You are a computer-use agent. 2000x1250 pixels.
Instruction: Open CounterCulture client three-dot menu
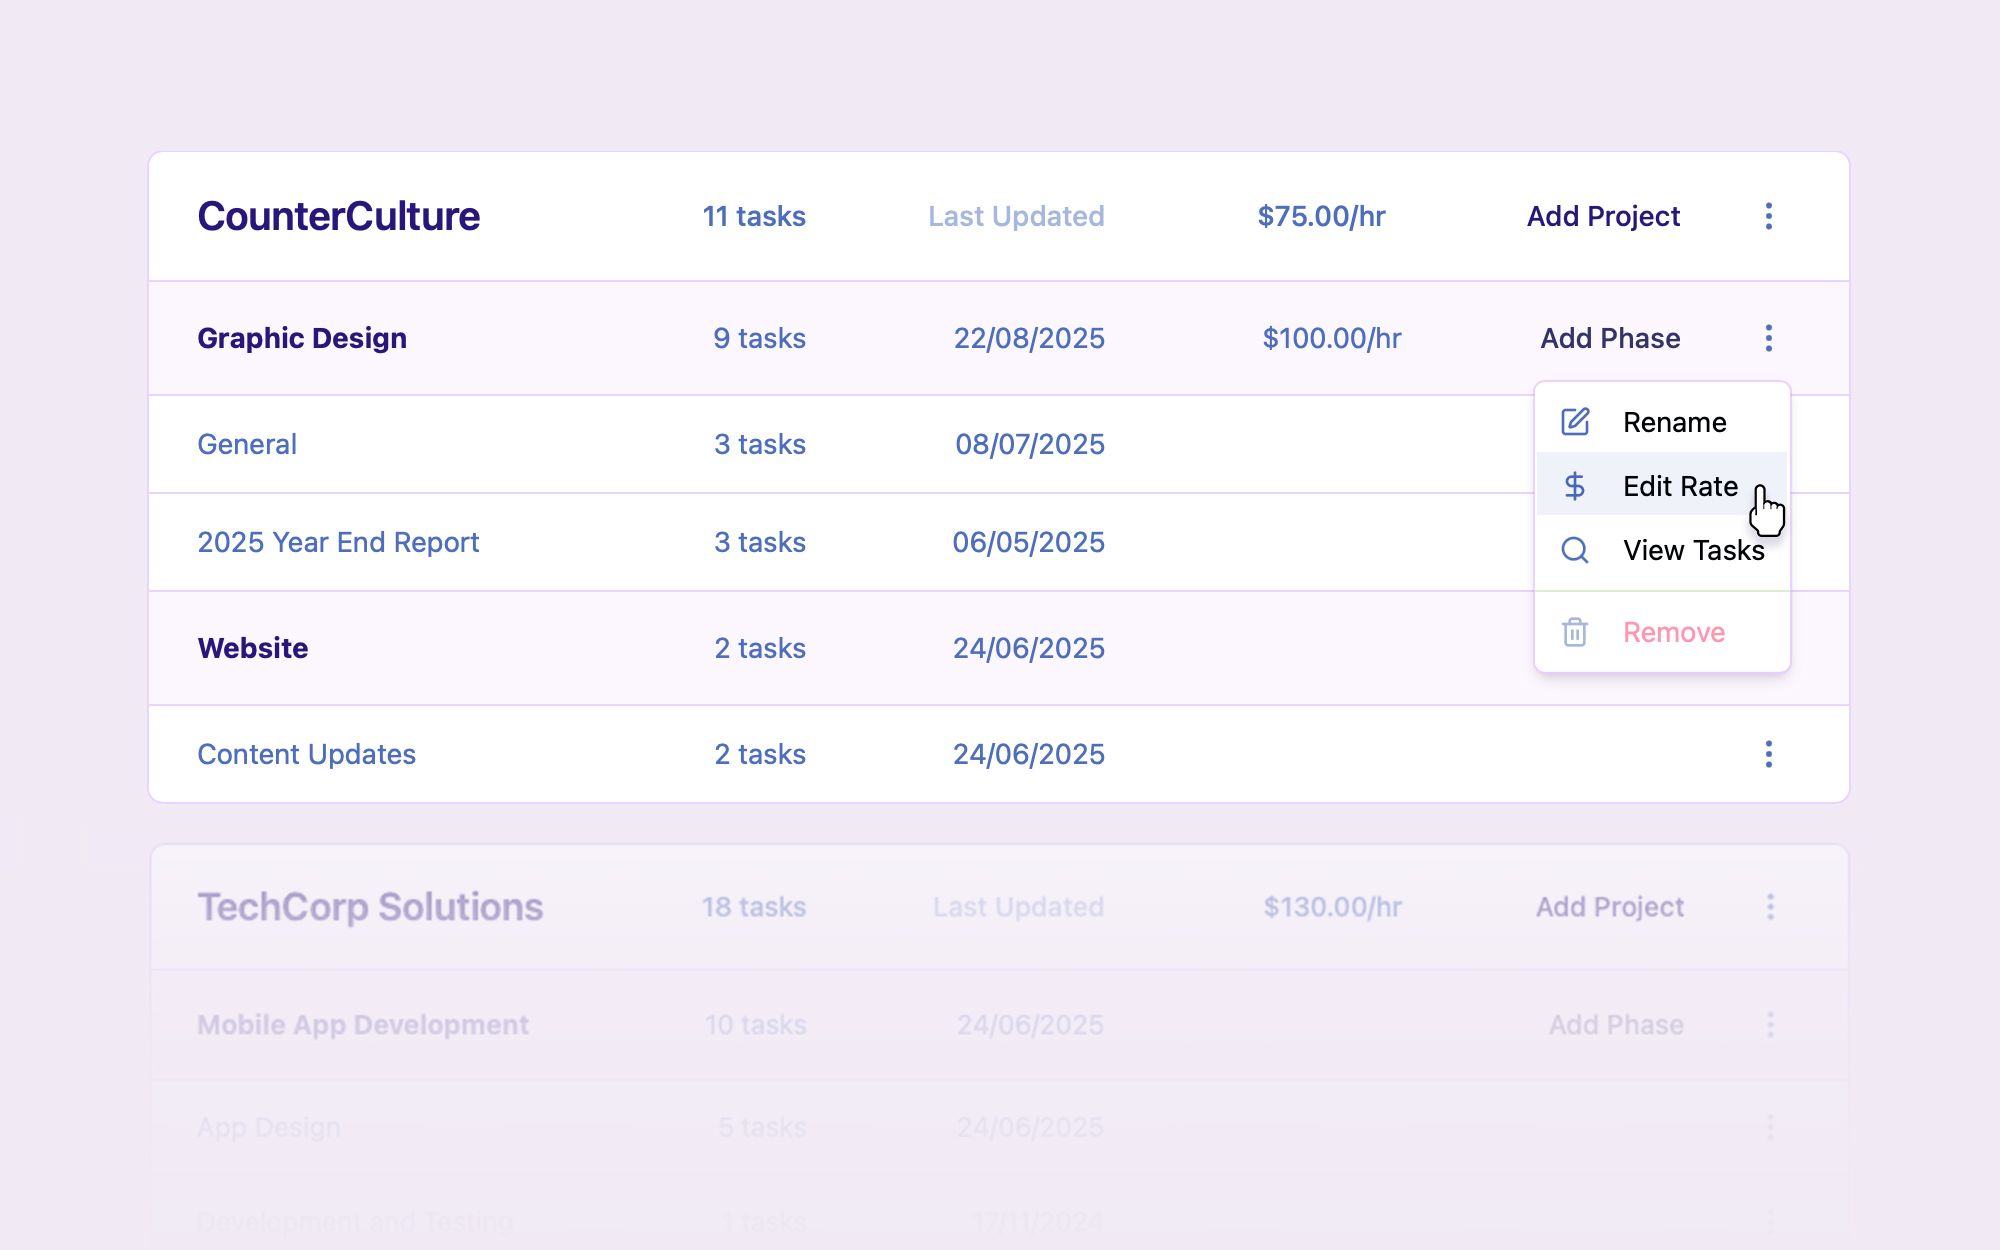(x=1768, y=216)
